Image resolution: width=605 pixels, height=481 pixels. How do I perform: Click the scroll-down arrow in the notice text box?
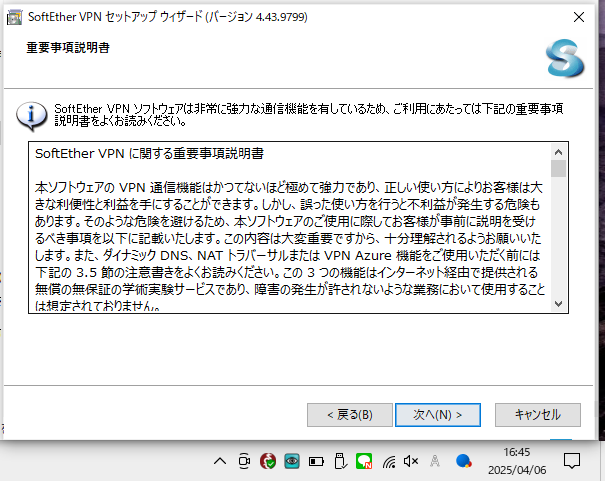point(558,304)
